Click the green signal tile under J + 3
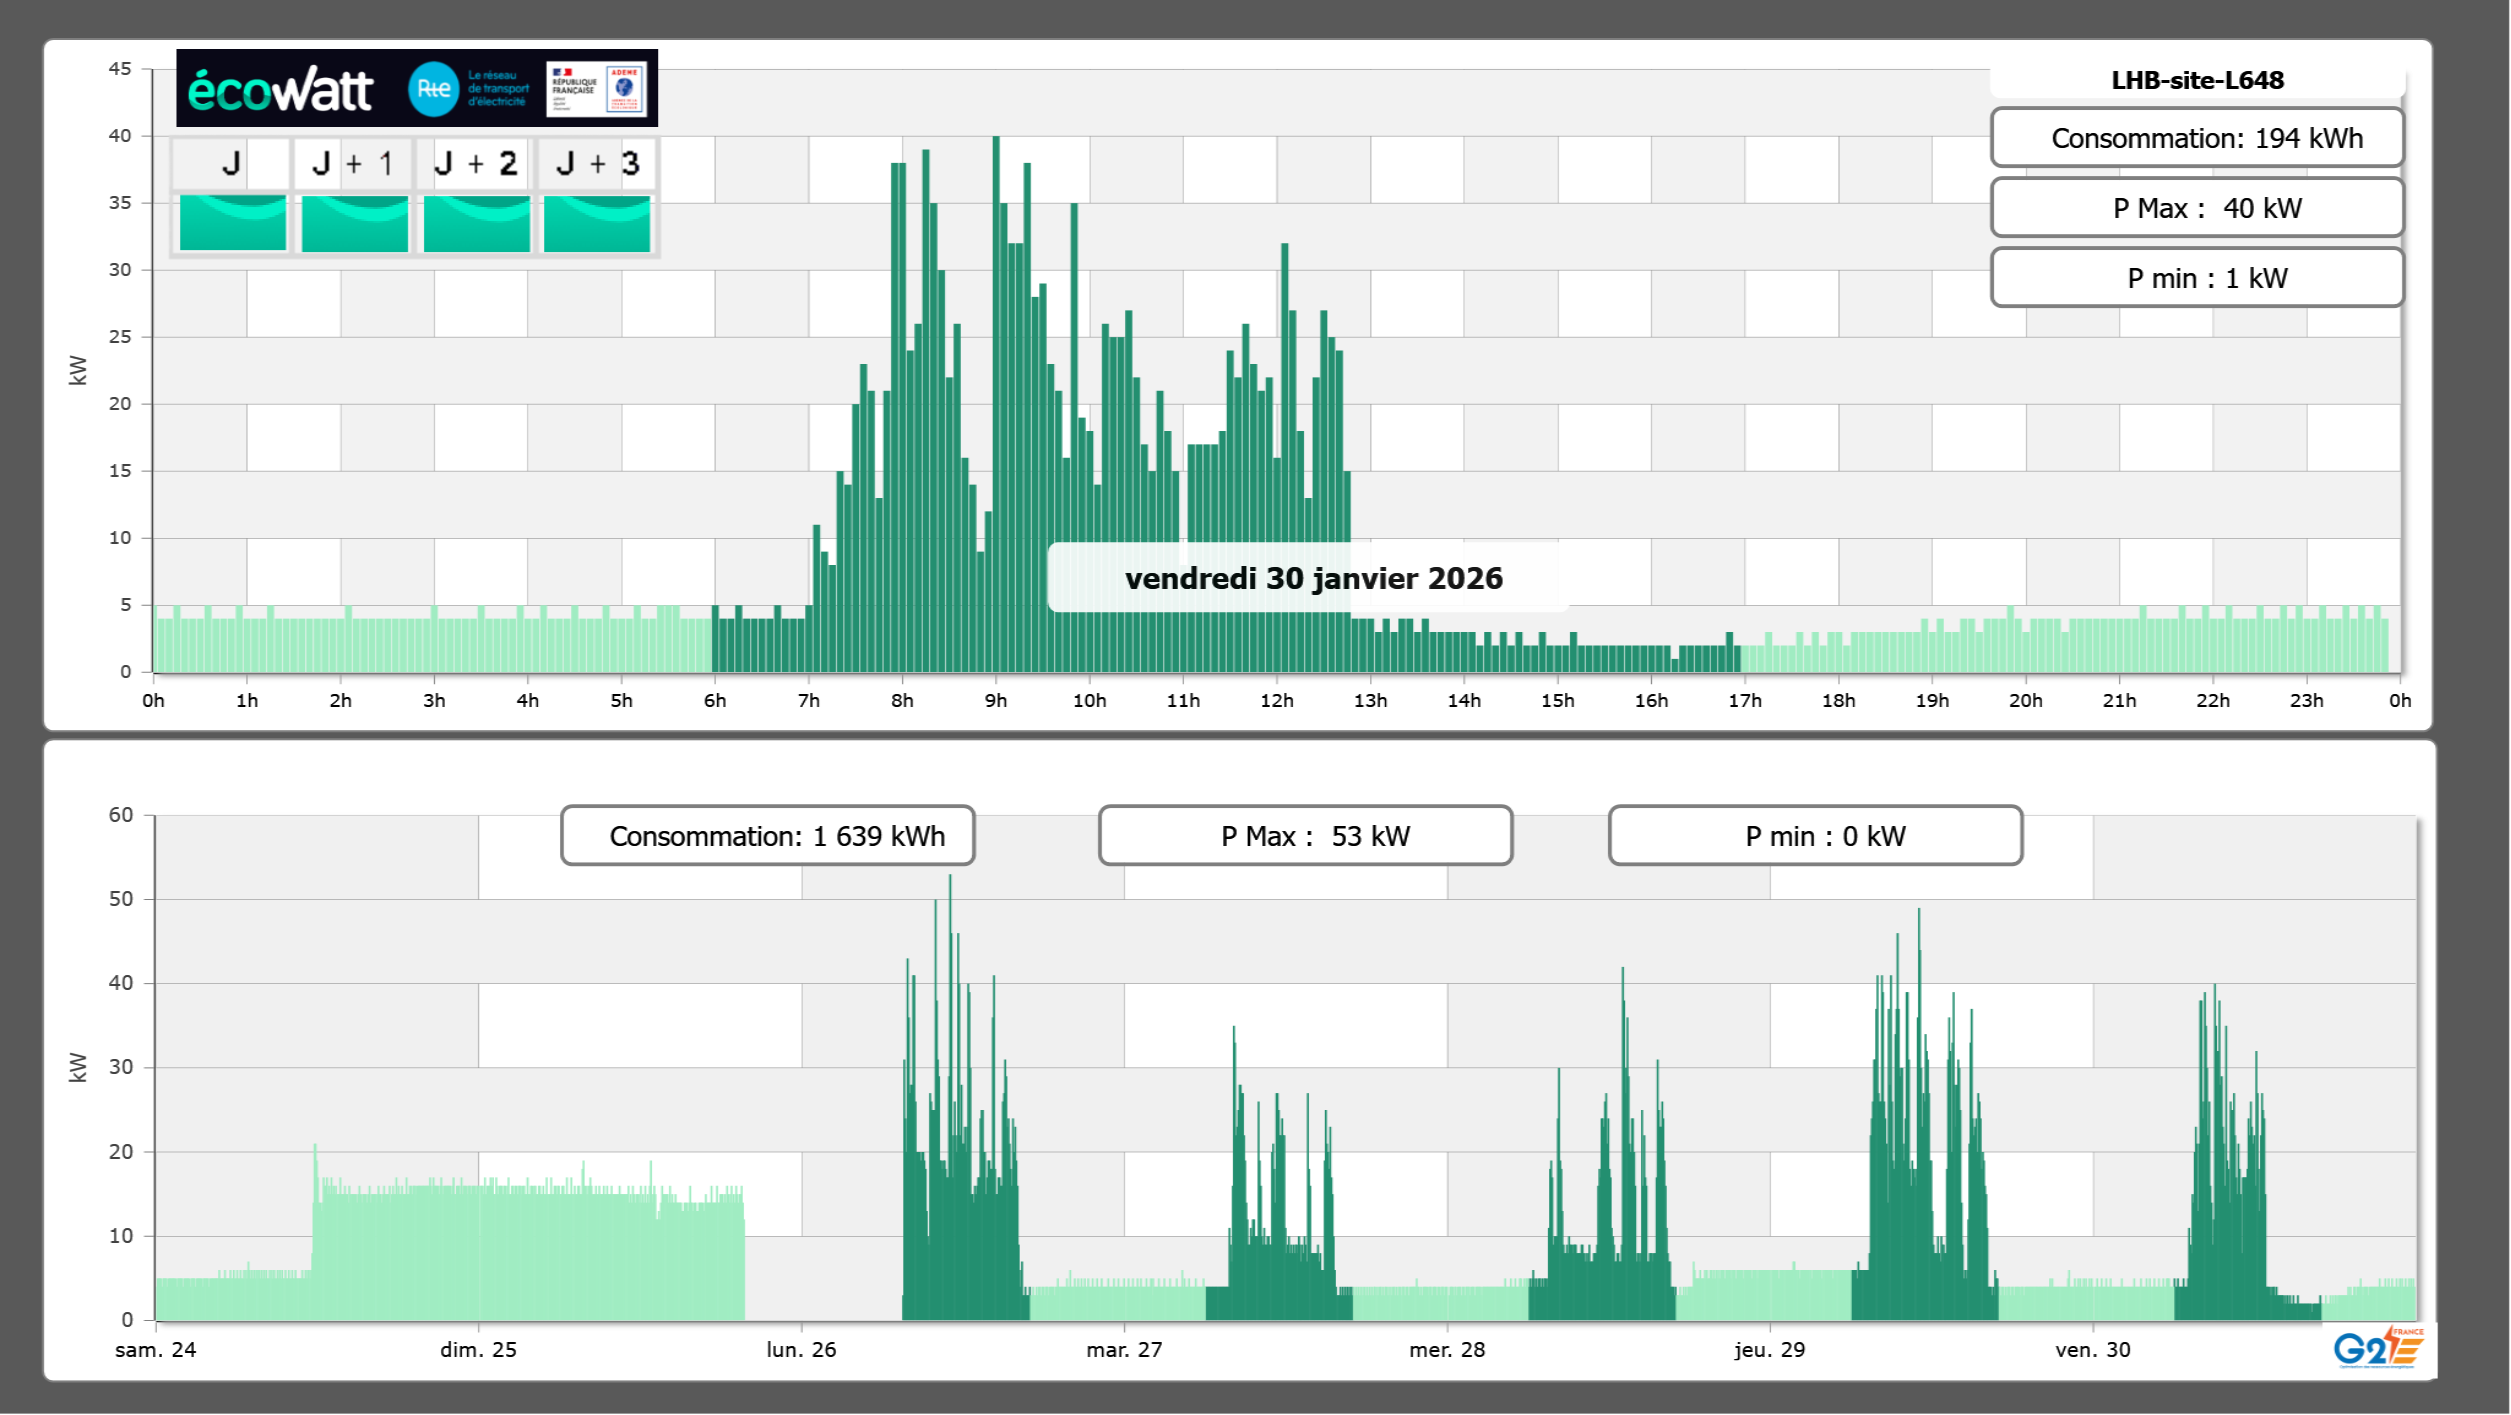The image size is (2511, 1415). [597, 222]
